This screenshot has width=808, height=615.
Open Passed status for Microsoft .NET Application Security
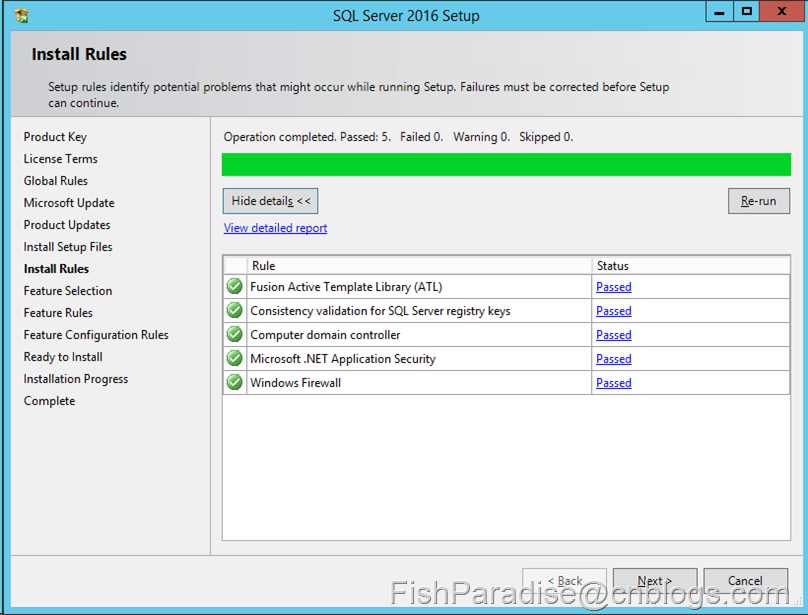pos(613,359)
